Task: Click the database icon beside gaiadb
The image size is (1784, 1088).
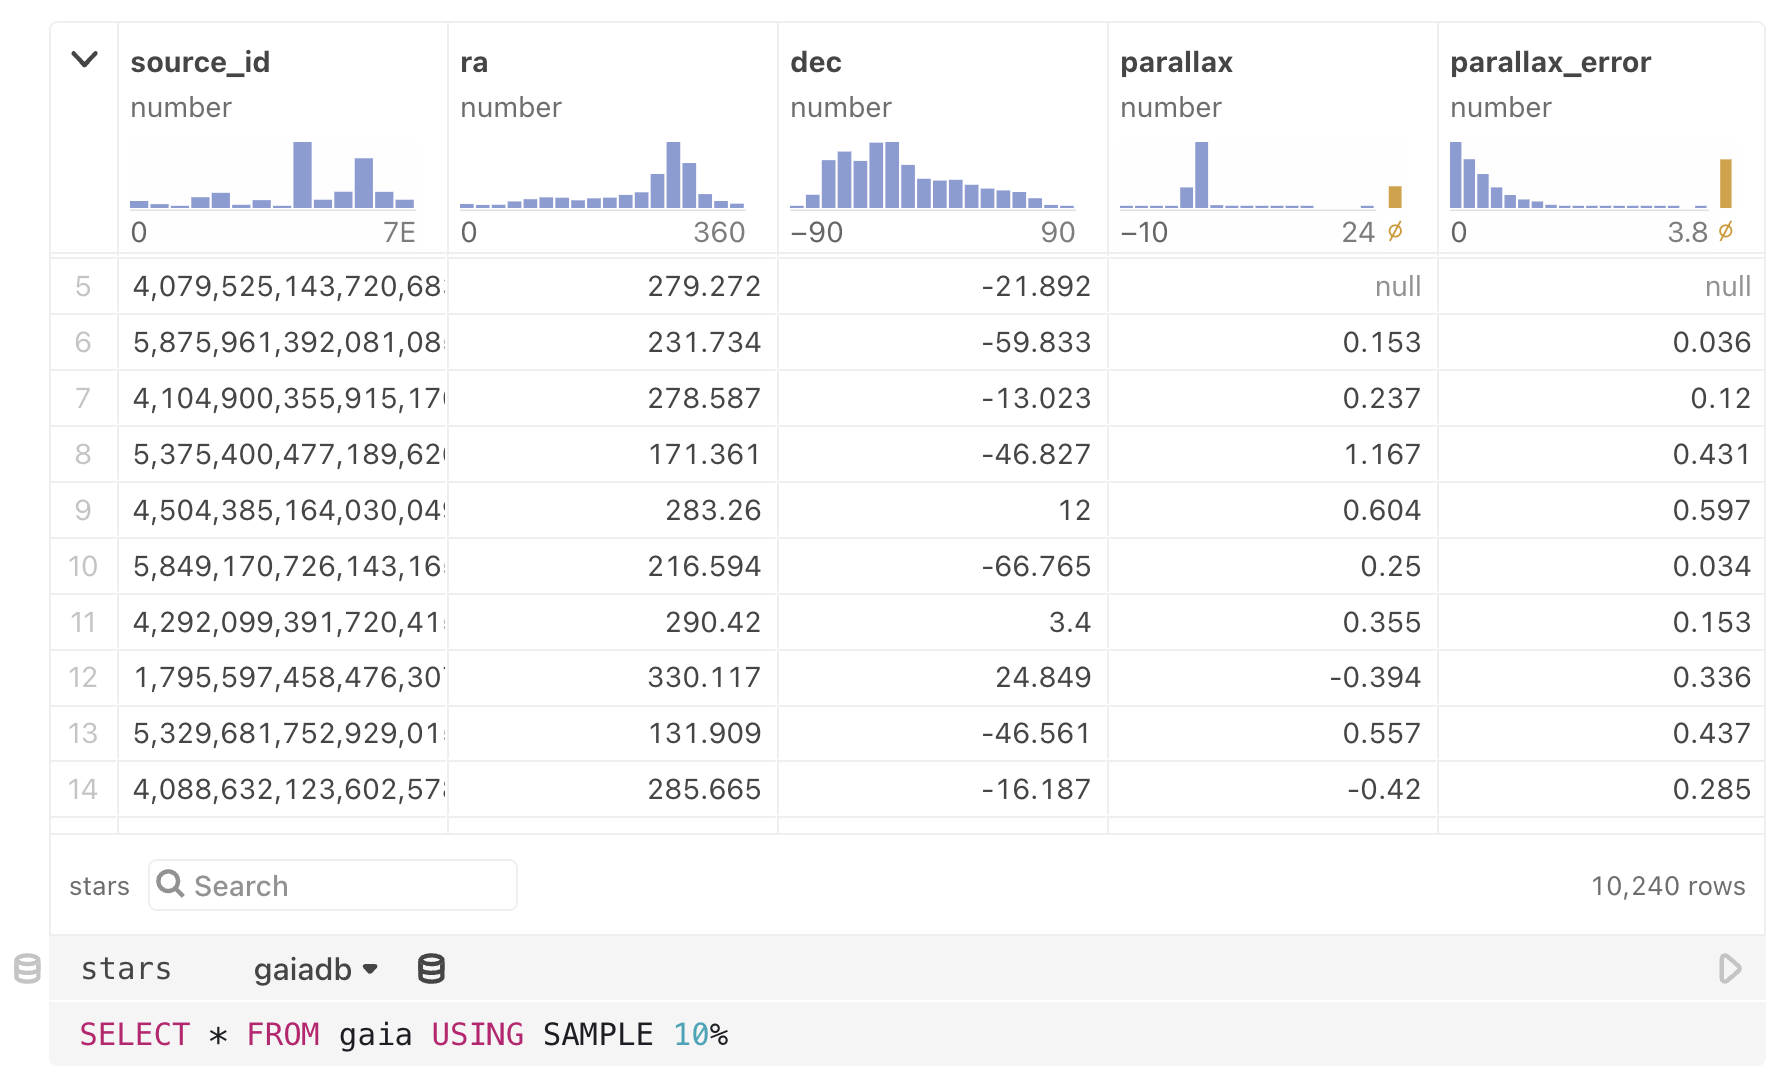Action: pos(430,968)
